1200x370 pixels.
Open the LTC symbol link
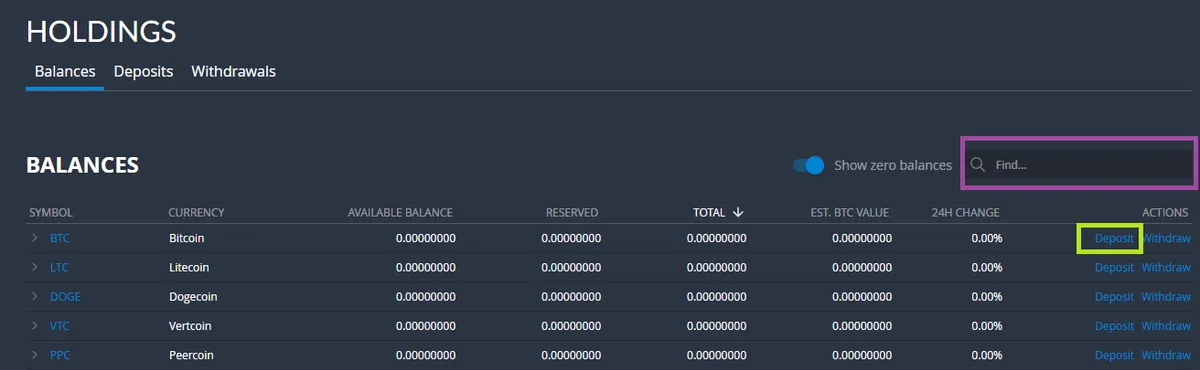pos(59,267)
